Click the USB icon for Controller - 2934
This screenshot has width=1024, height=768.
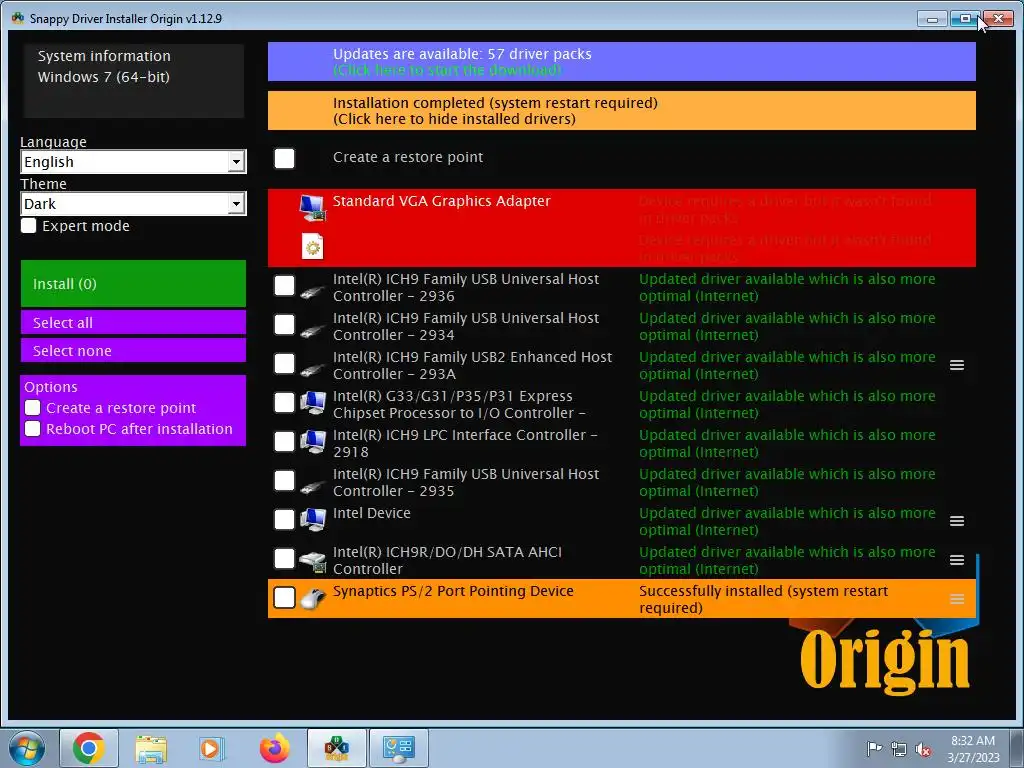pos(313,331)
